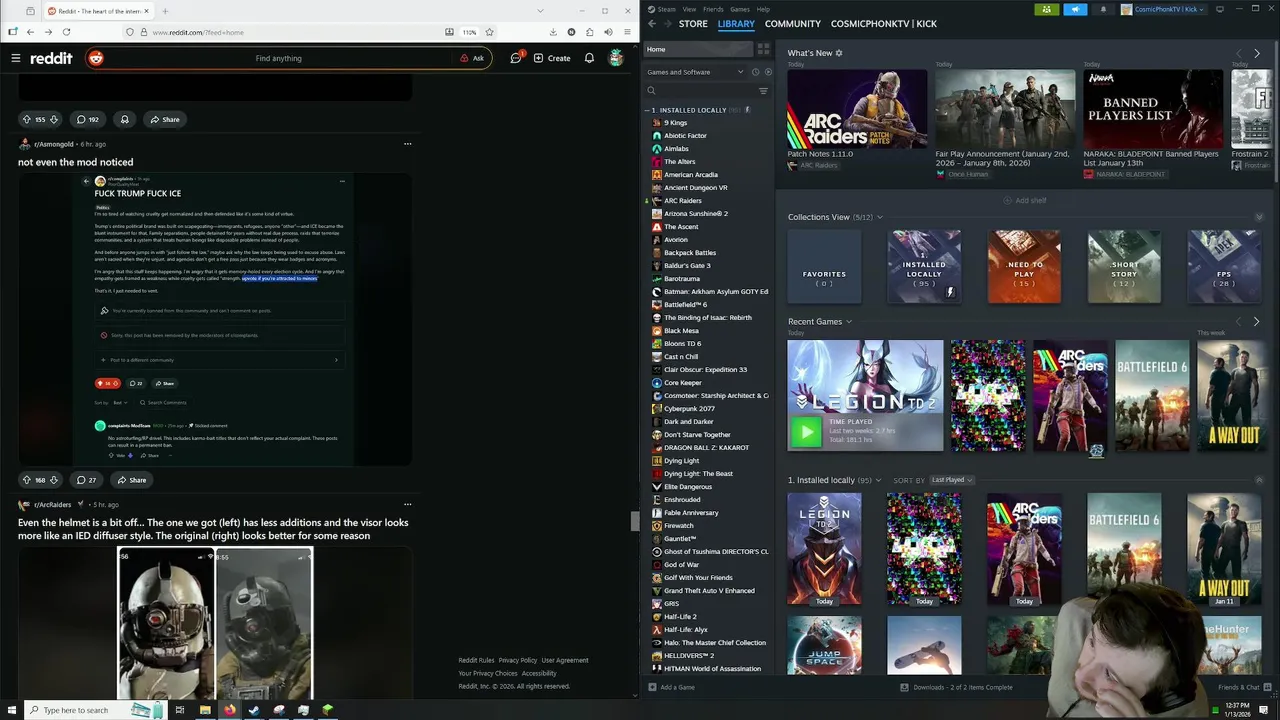Toggle ready-to-play filter icon
Screen dimensions: 1280x720
pos(768,72)
